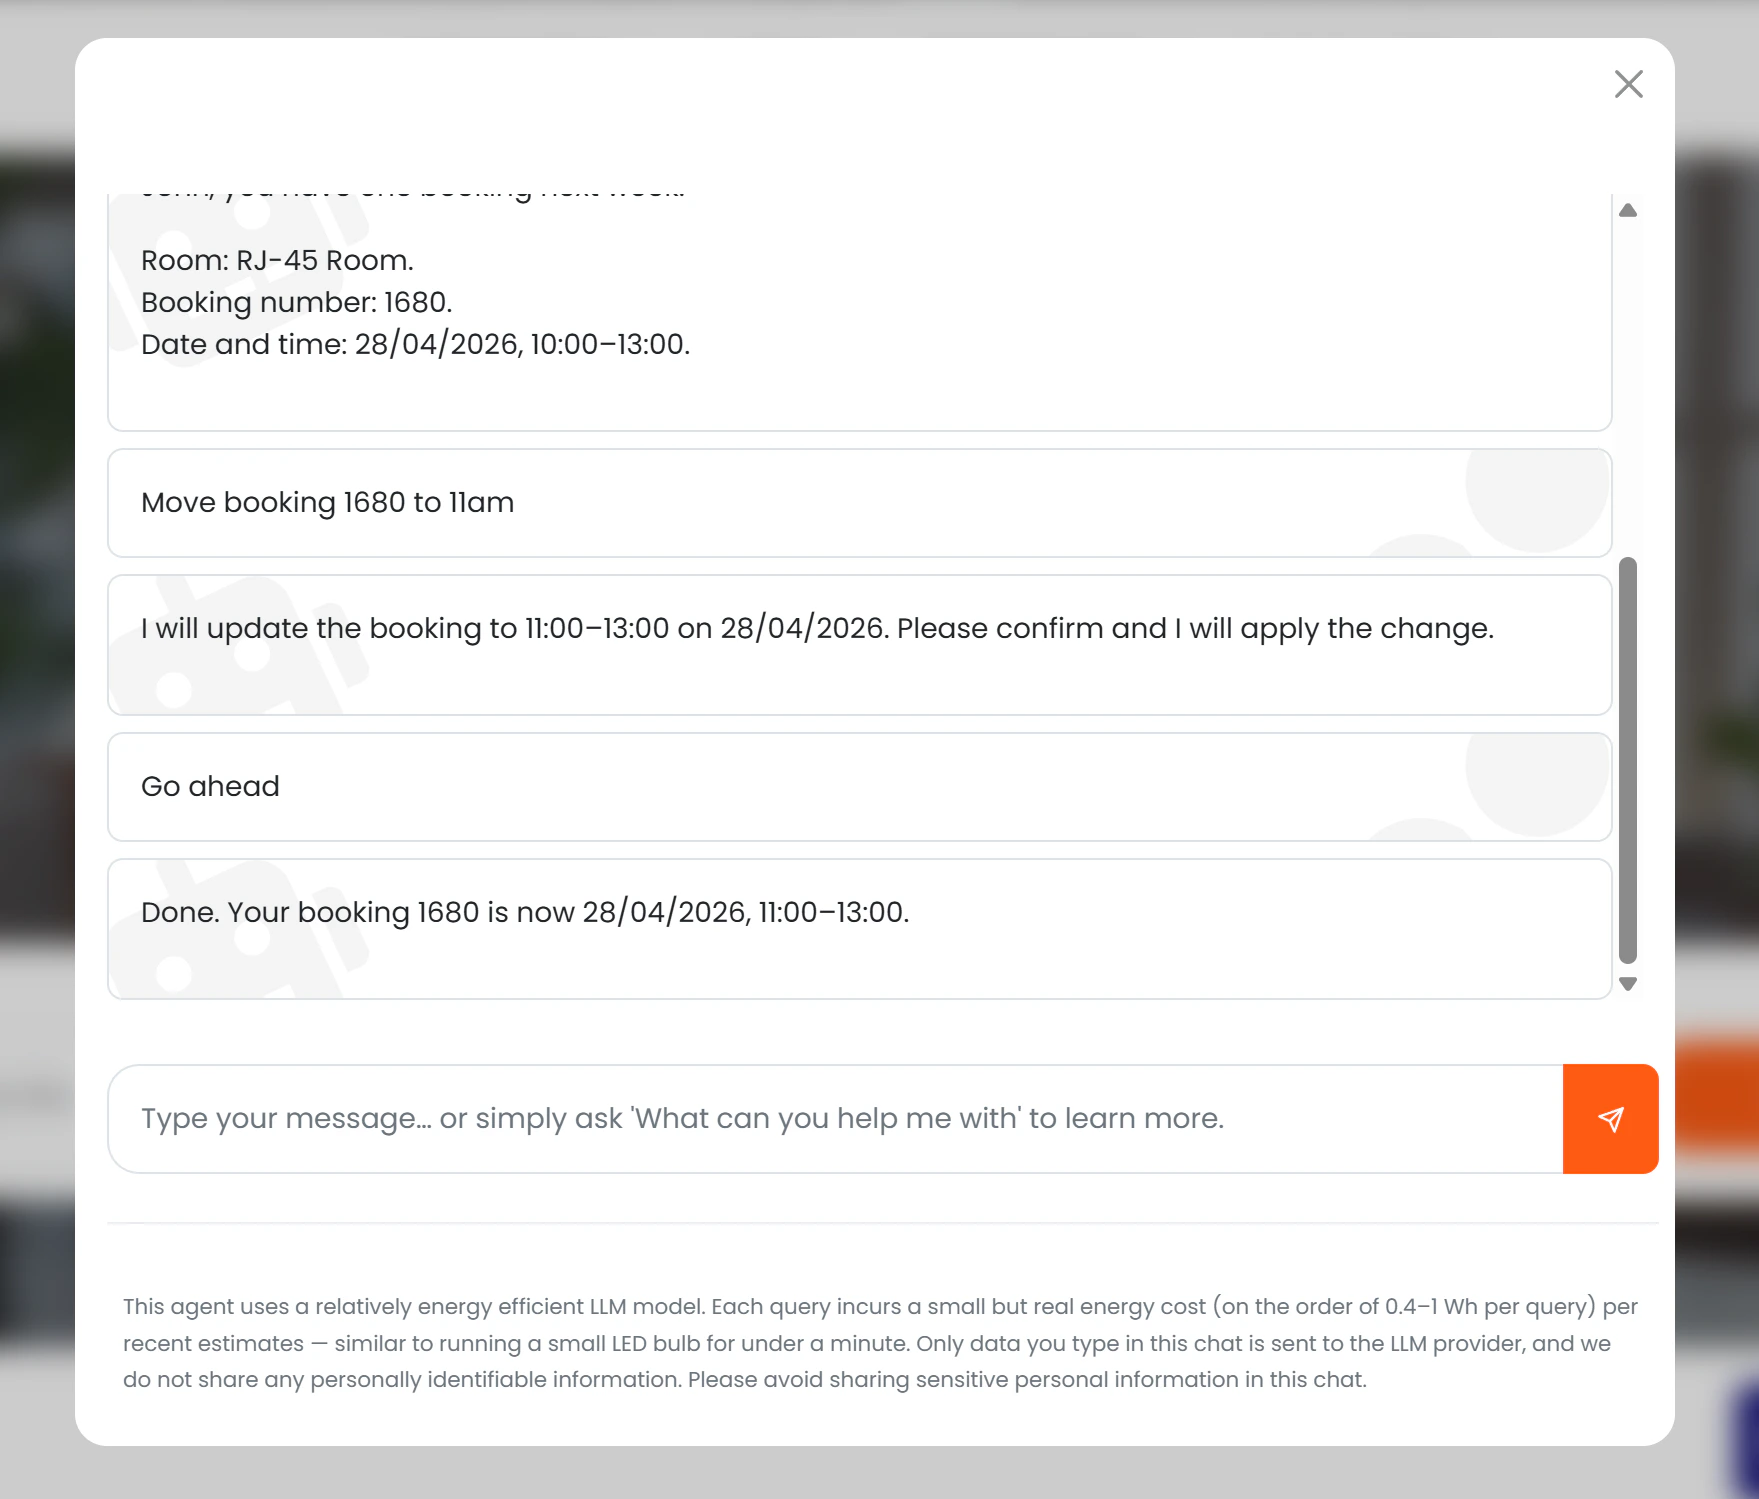Click the send arrow inside the orange square
1759x1499 pixels.
tap(1610, 1119)
